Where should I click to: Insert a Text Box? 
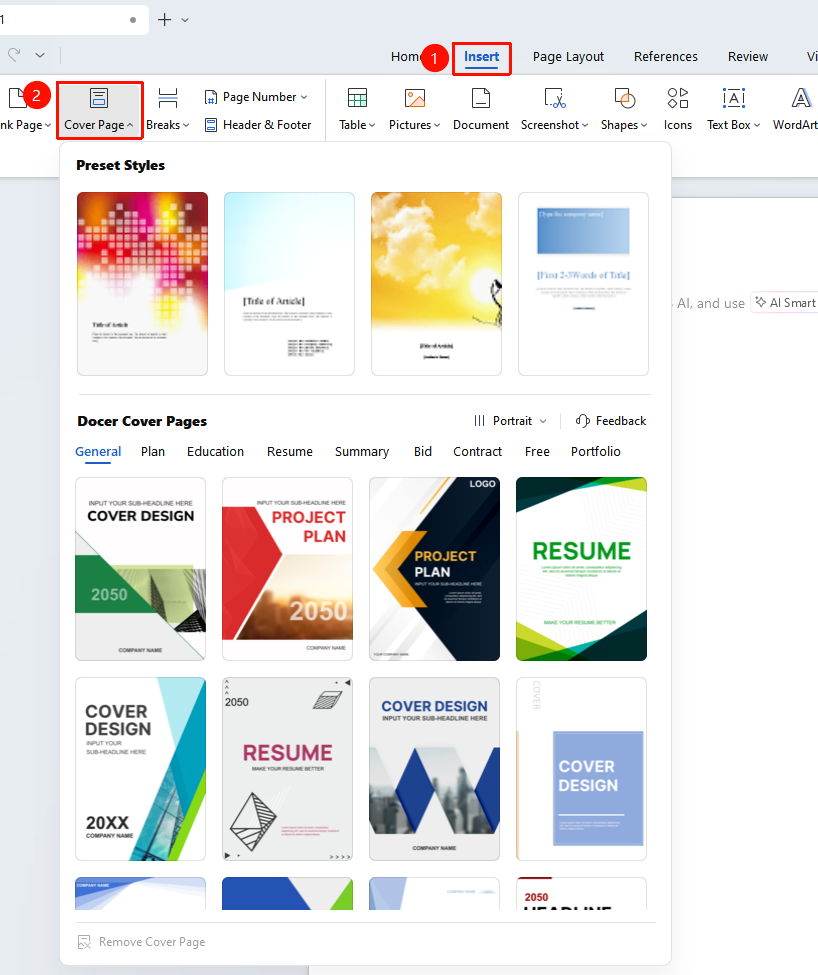coord(733,110)
